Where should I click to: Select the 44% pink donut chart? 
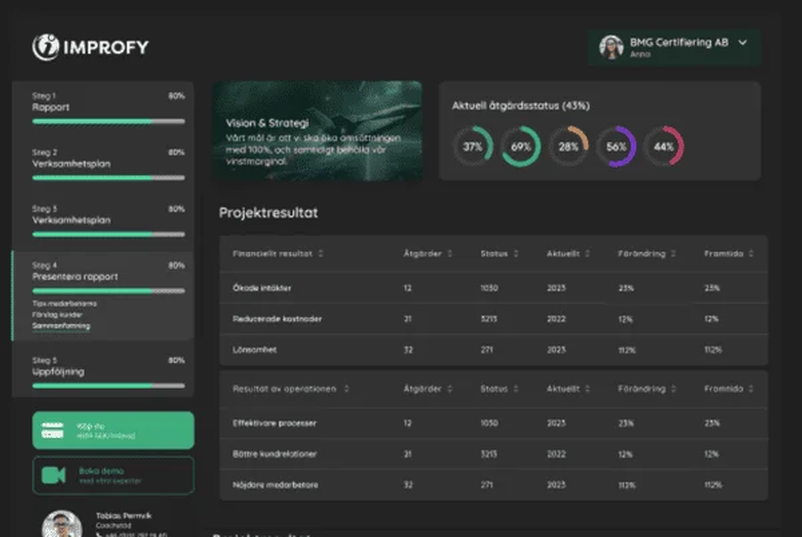pyautogui.click(x=664, y=146)
